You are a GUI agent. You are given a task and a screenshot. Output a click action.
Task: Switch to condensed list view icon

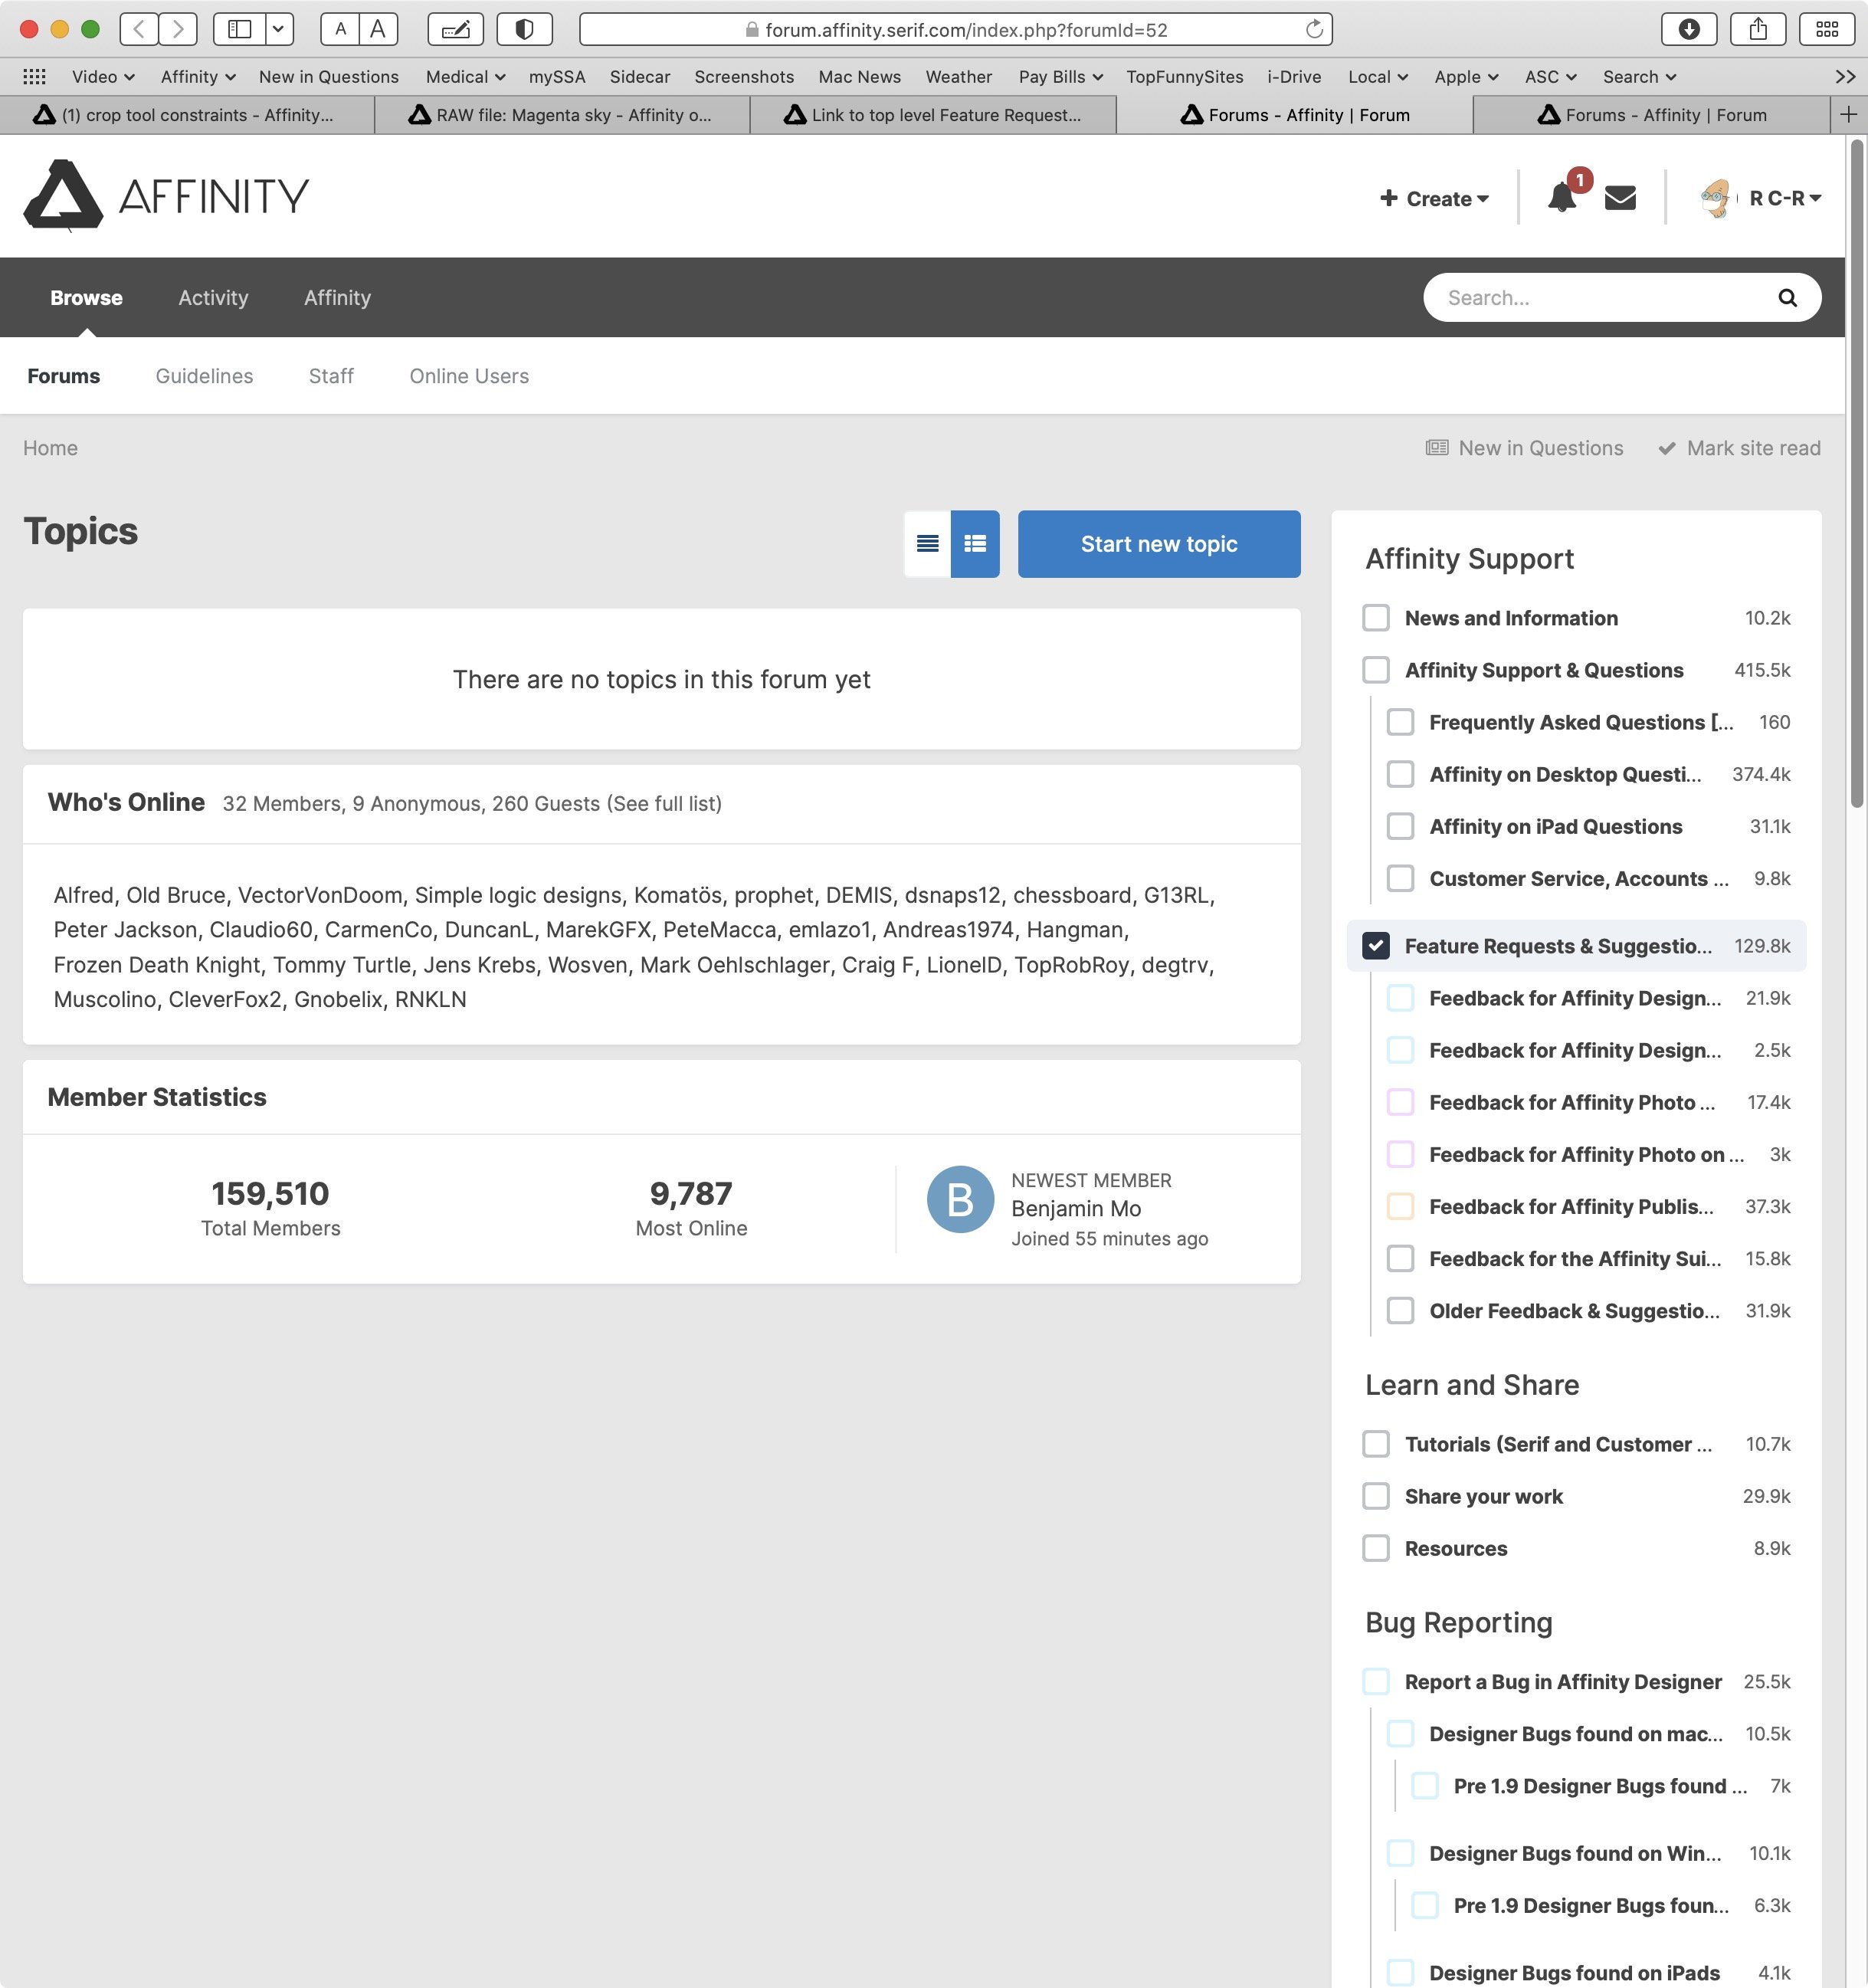click(927, 544)
